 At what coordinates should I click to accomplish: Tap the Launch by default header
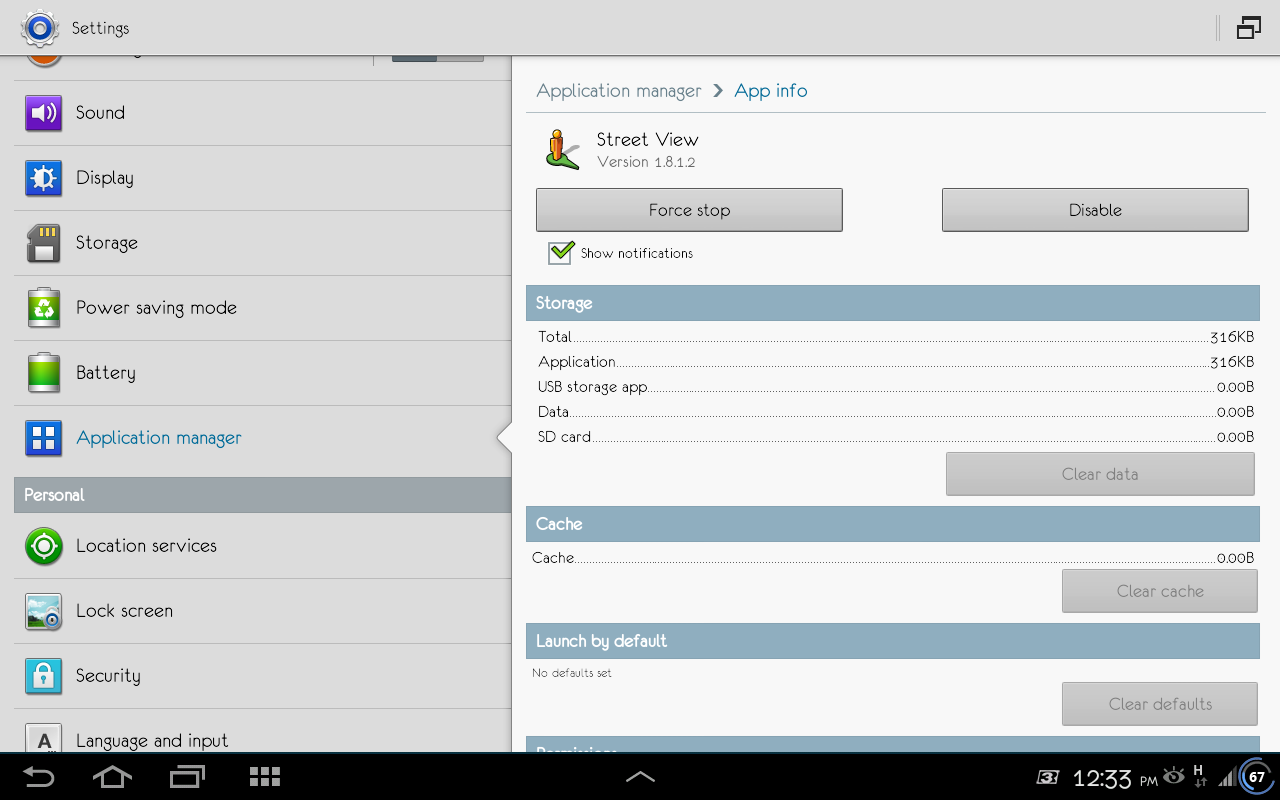click(x=893, y=641)
